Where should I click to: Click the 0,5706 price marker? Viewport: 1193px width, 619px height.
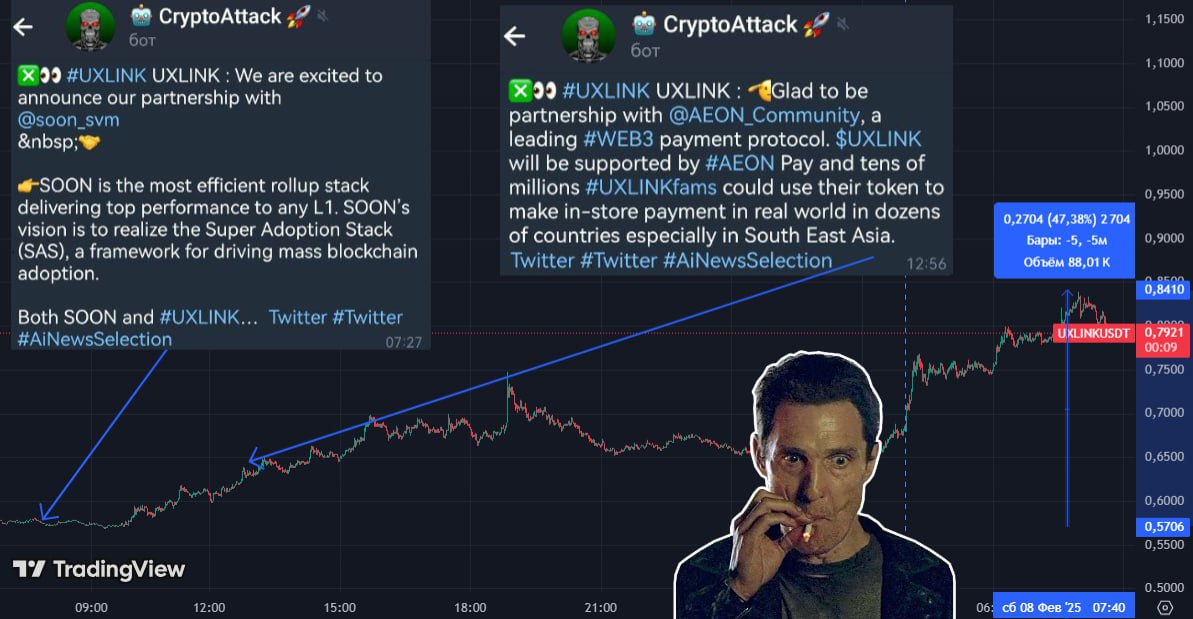1165,526
